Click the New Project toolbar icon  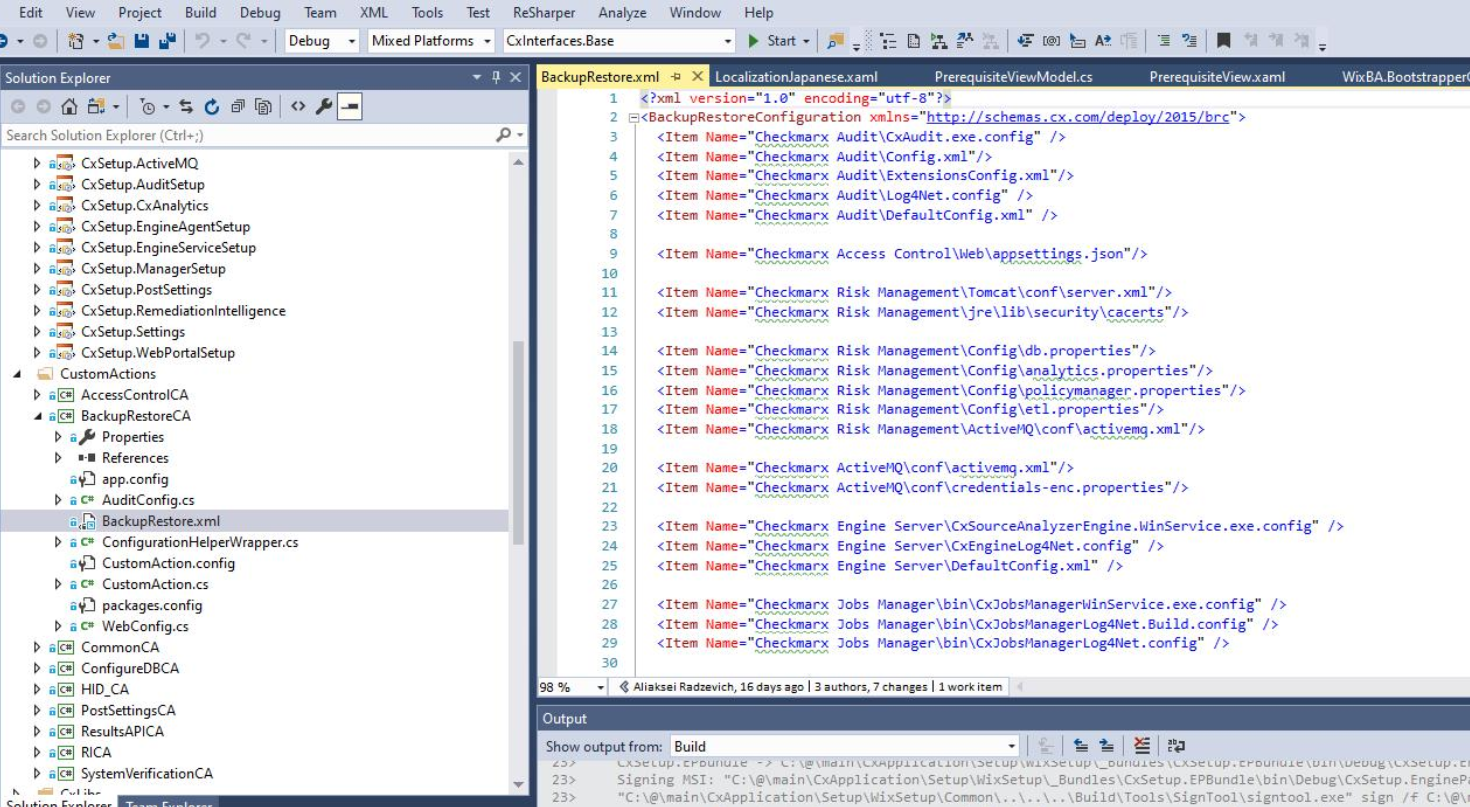coord(76,41)
